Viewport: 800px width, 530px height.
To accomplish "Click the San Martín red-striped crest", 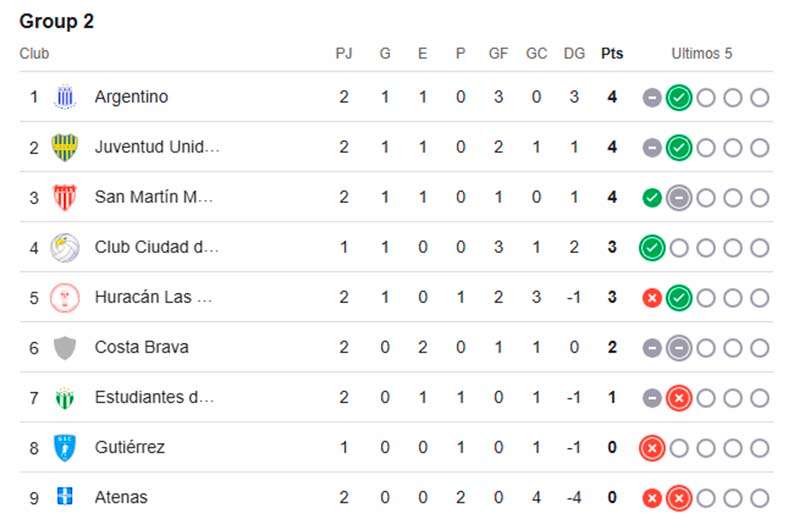I will pyautogui.click(x=65, y=197).
